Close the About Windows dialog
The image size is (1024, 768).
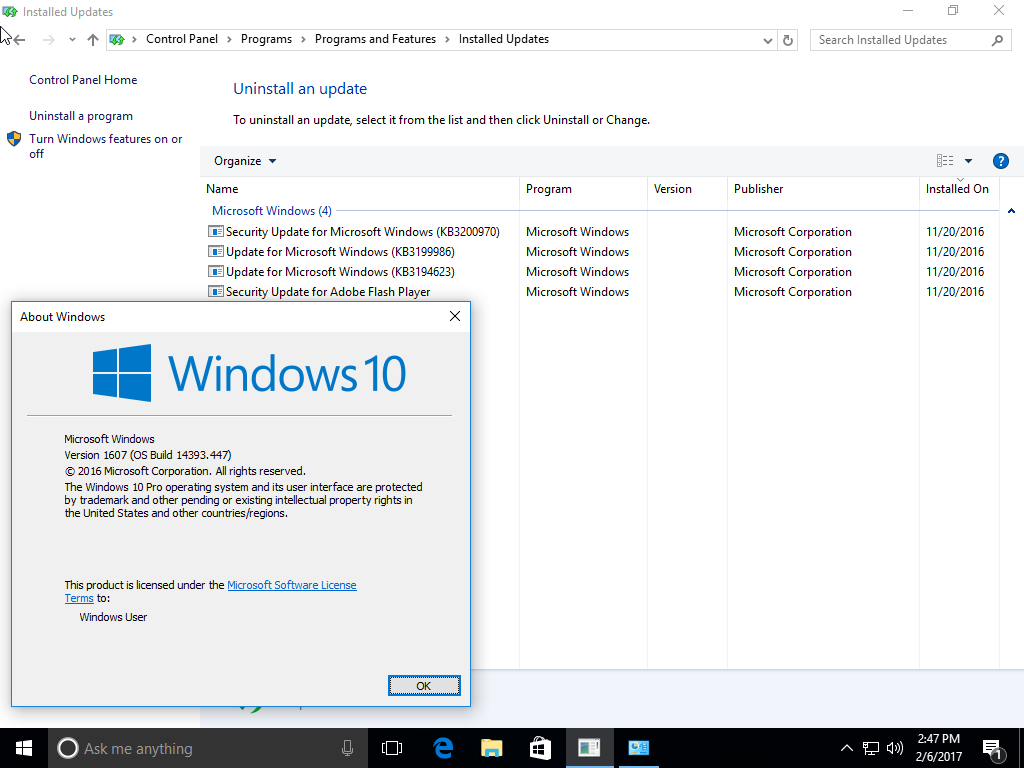(x=455, y=316)
